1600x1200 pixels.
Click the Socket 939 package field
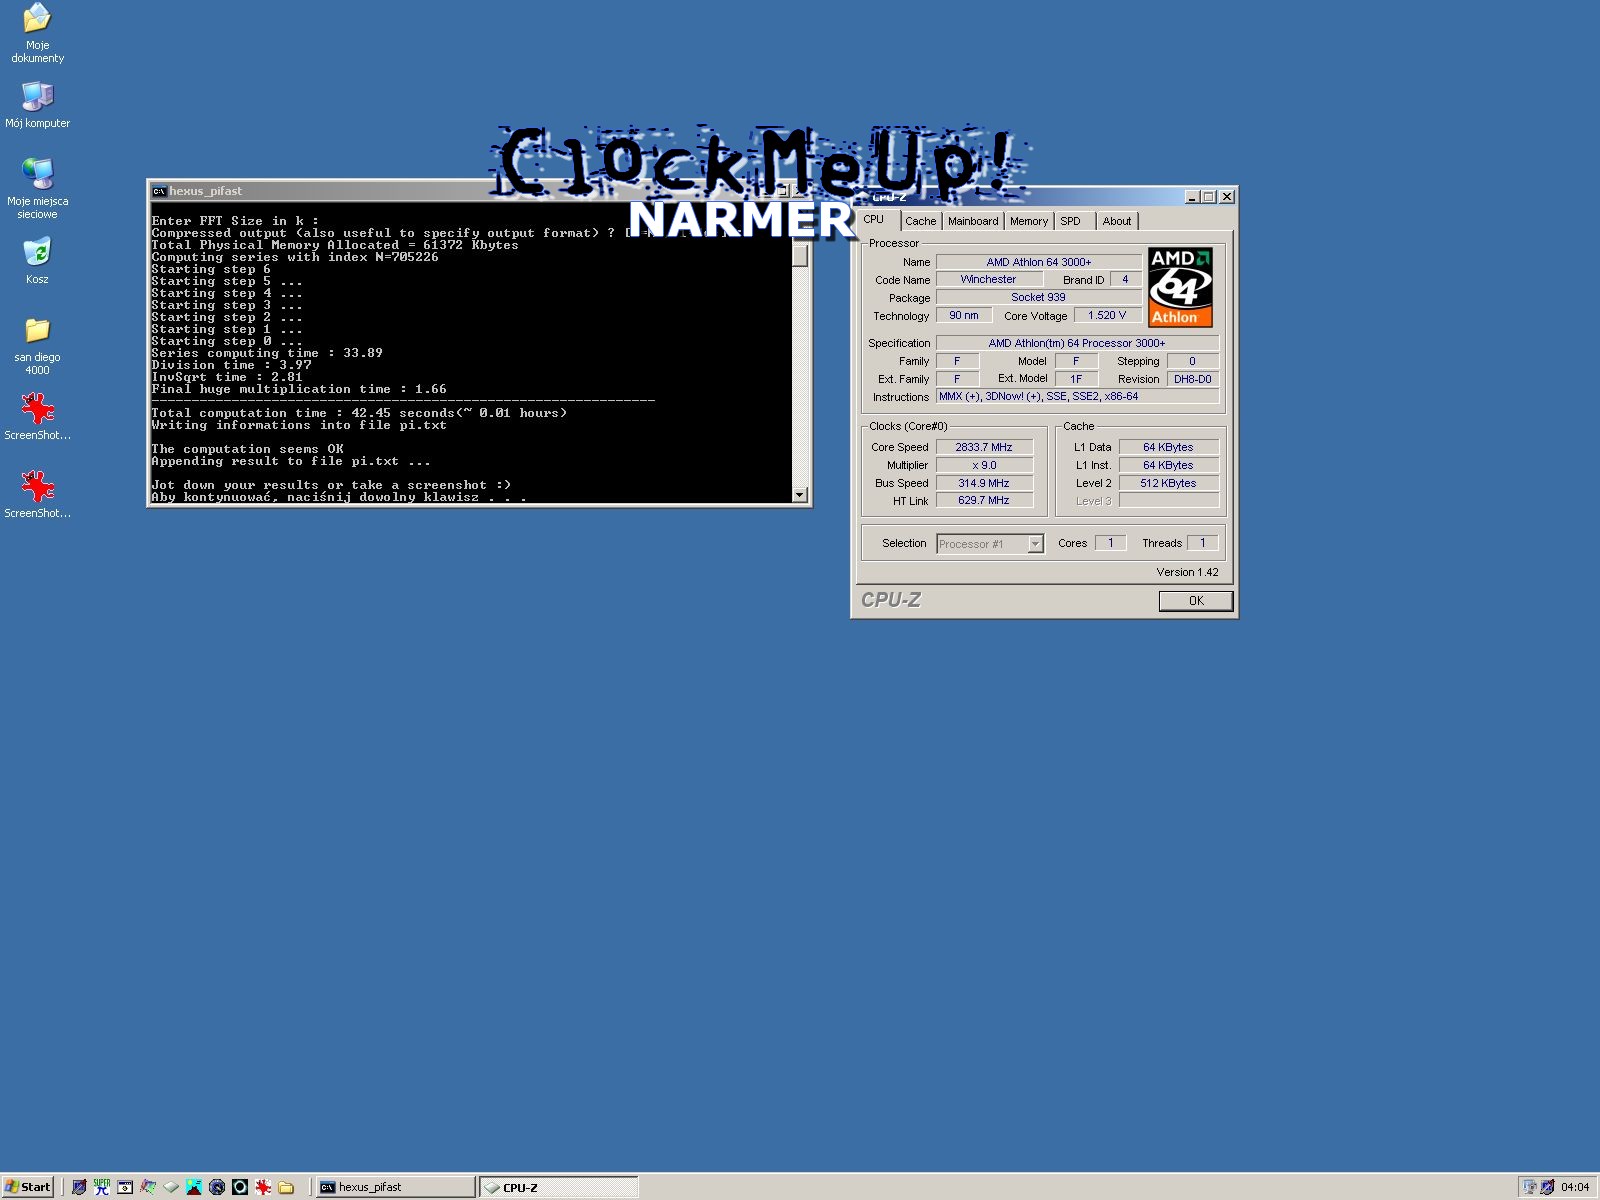tap(1039, 297)
